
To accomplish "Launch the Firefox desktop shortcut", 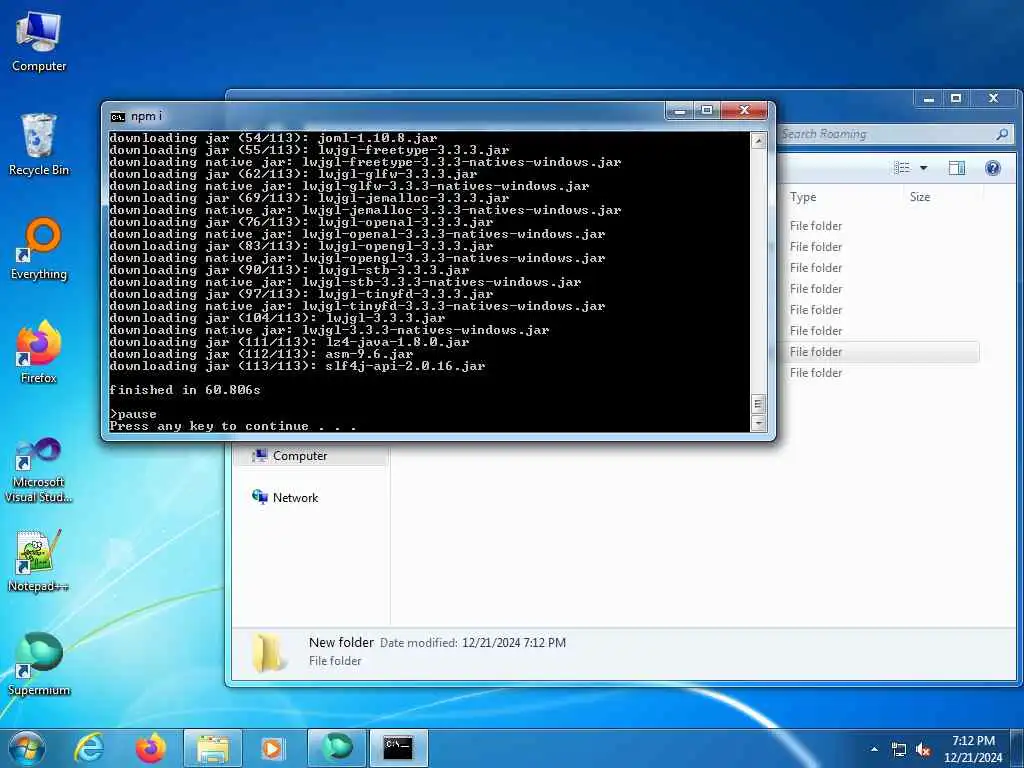I will (39, 351).
